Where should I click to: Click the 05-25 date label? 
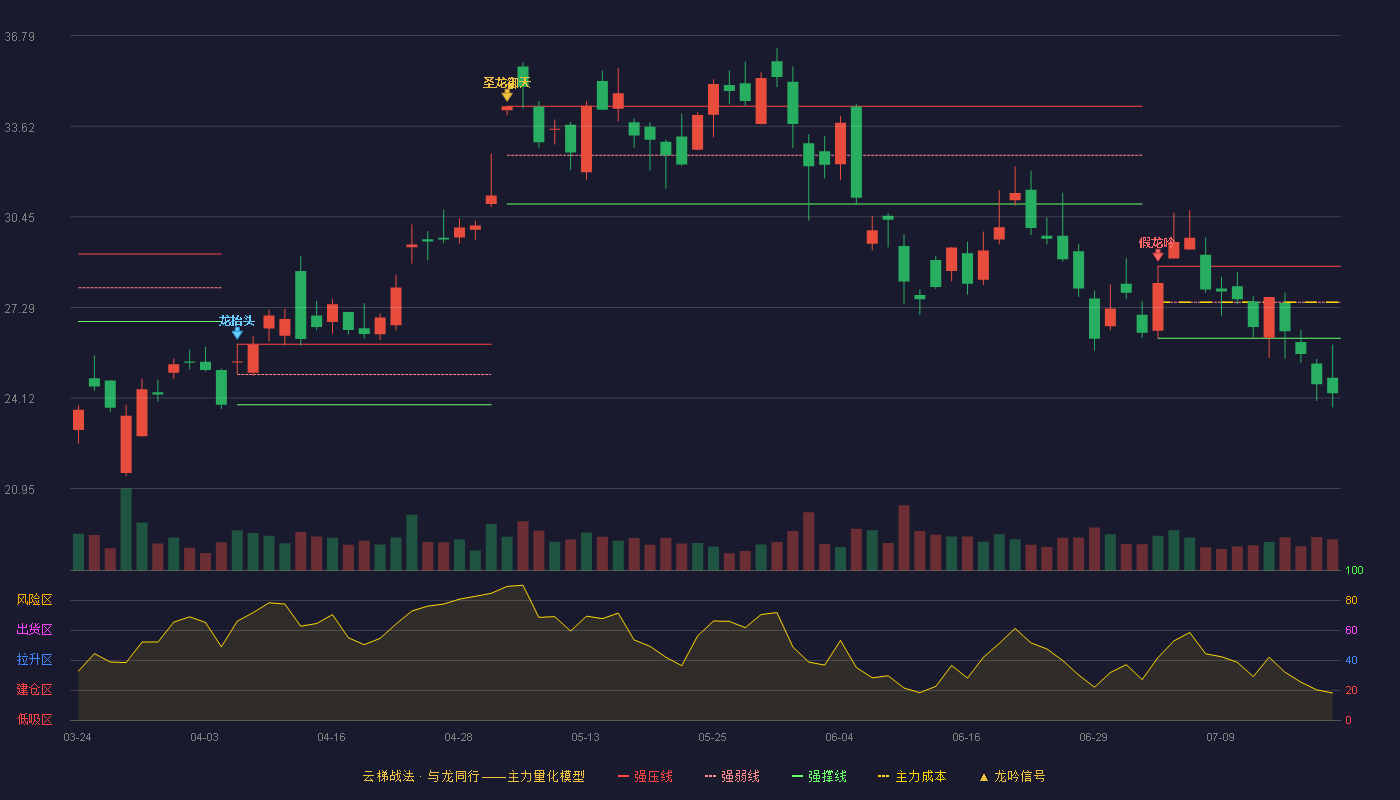[x=712, y=737]
